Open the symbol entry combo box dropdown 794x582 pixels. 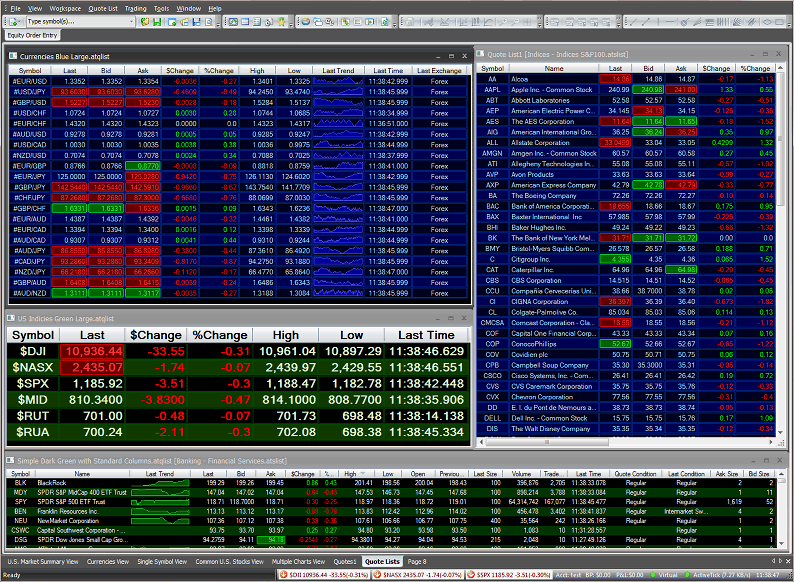click(132, 21)
